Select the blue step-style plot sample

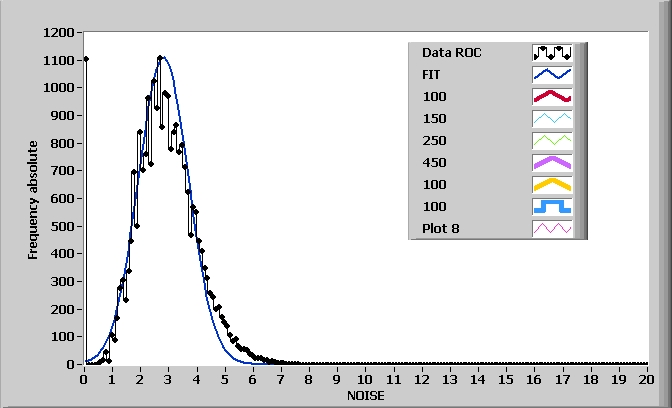coord(552,206)
